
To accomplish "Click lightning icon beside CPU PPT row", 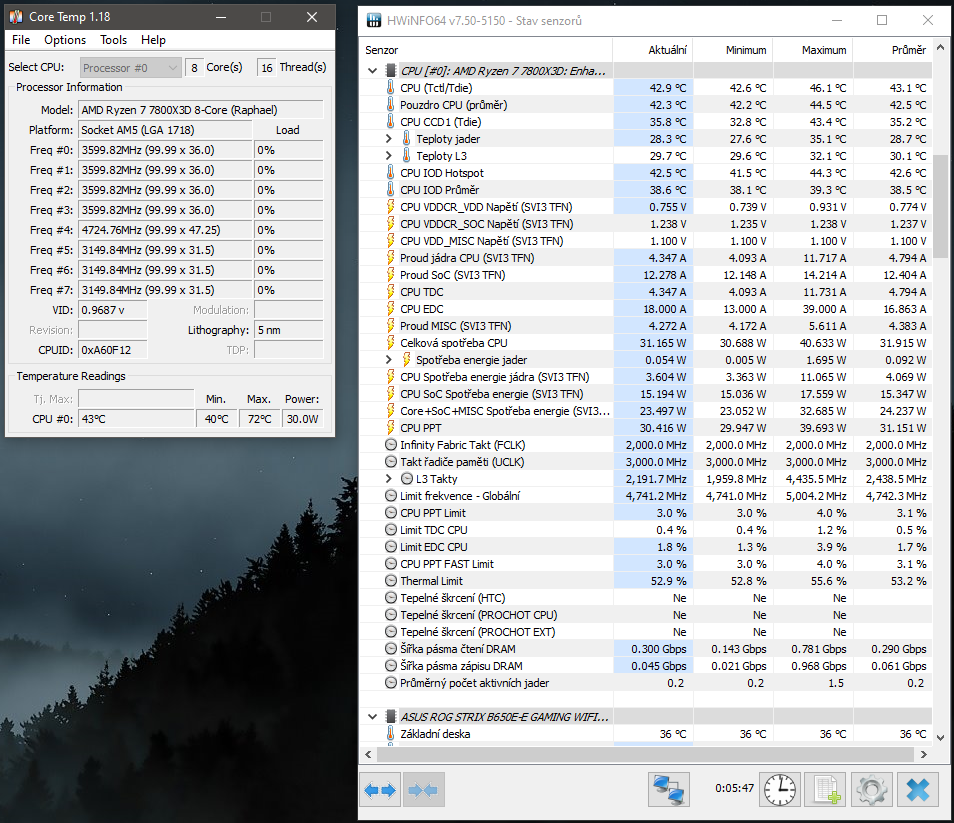I will coord(391,428).
